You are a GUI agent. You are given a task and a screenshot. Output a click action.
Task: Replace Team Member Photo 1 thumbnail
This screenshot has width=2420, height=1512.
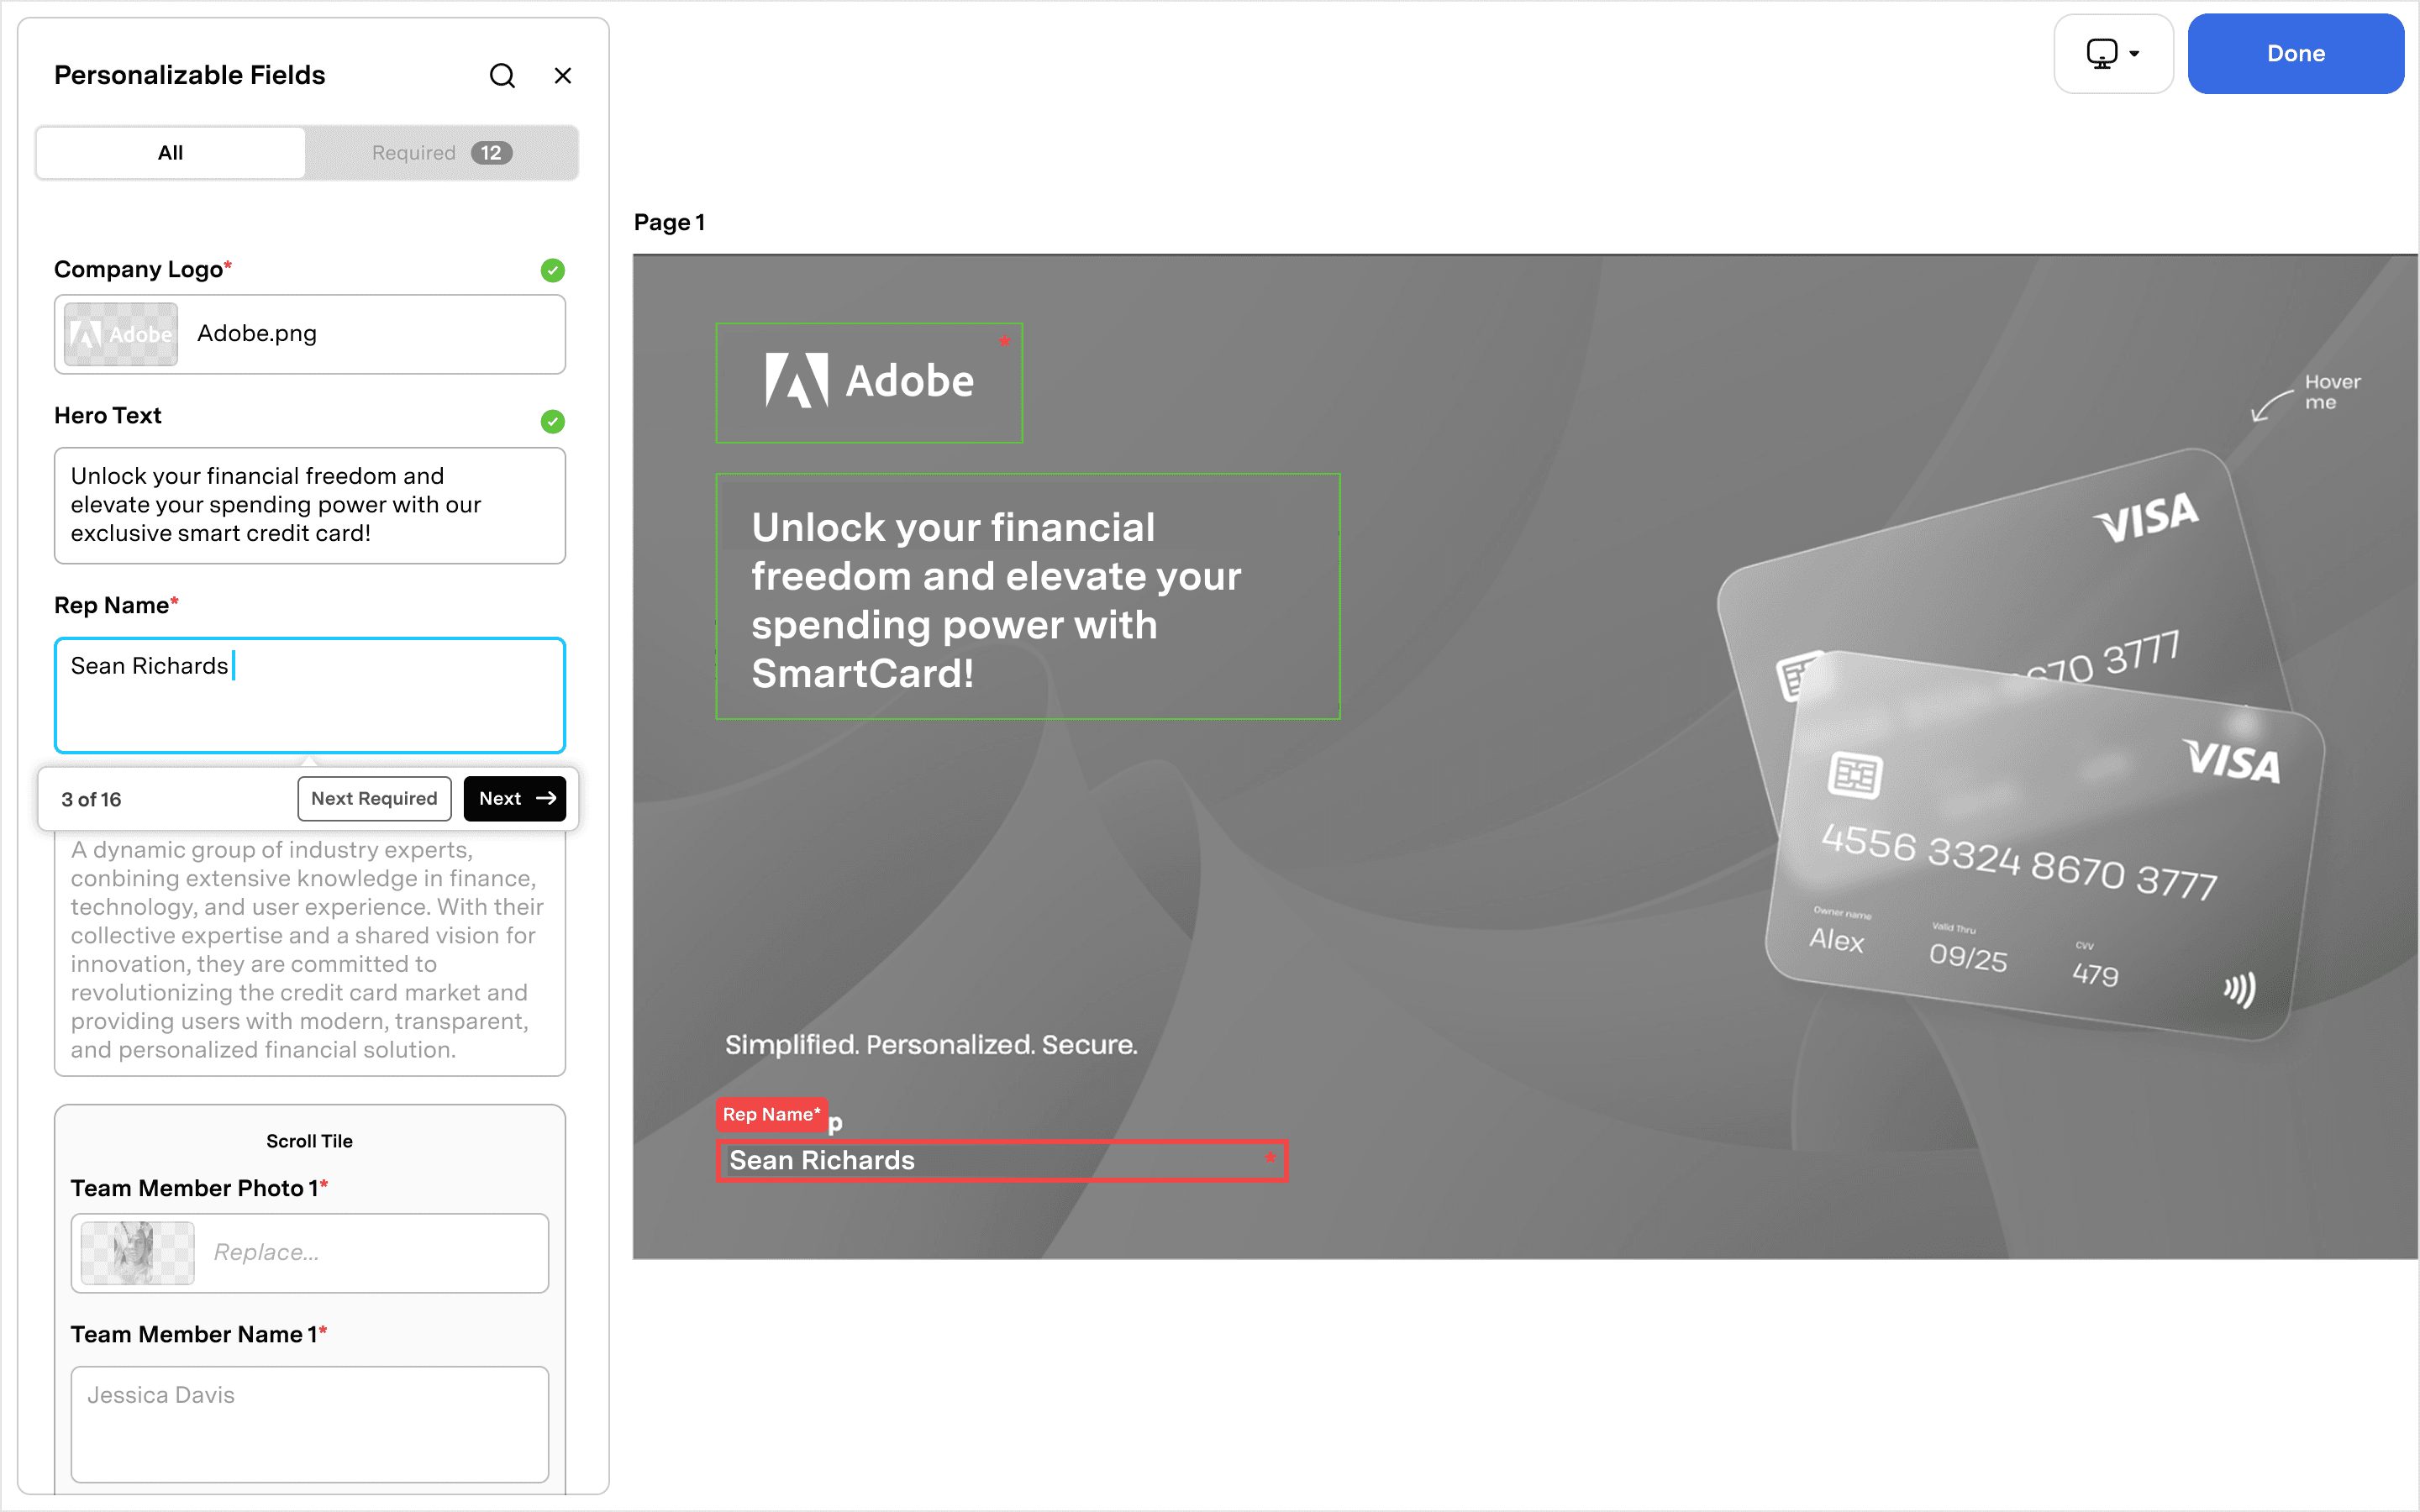coord(138,1253)
